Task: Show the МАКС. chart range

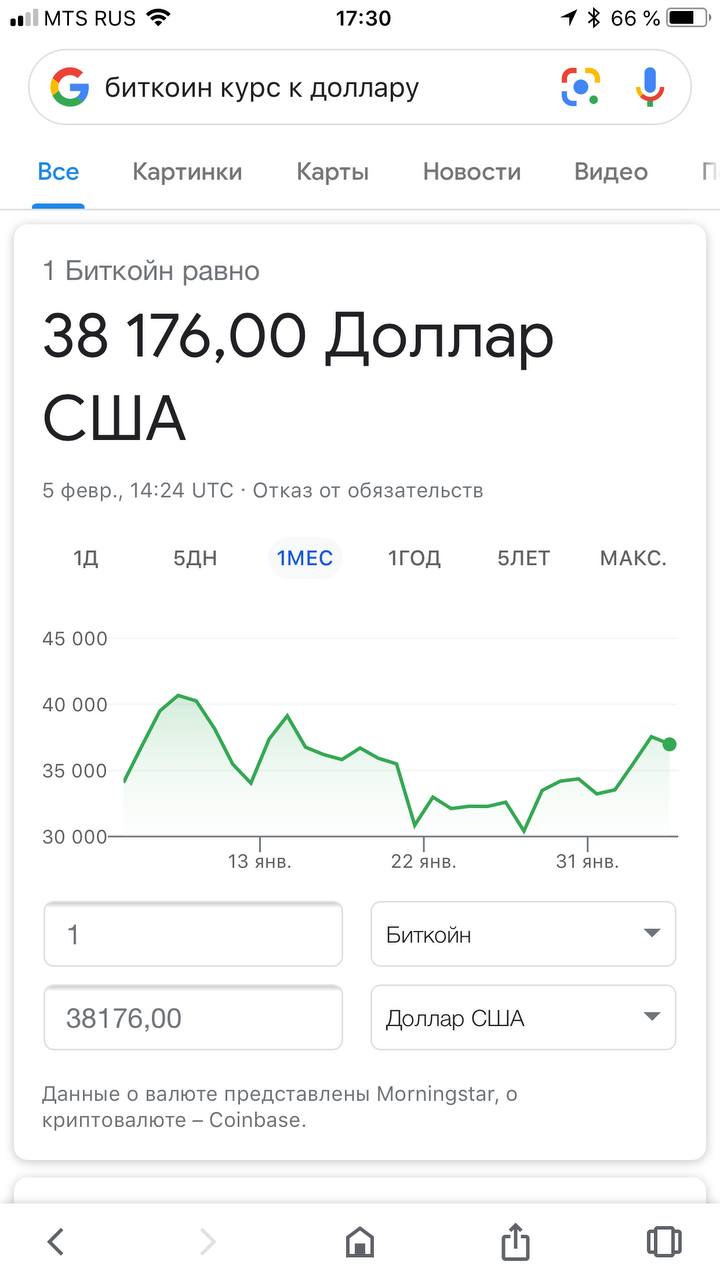Action: pos(633,558)
